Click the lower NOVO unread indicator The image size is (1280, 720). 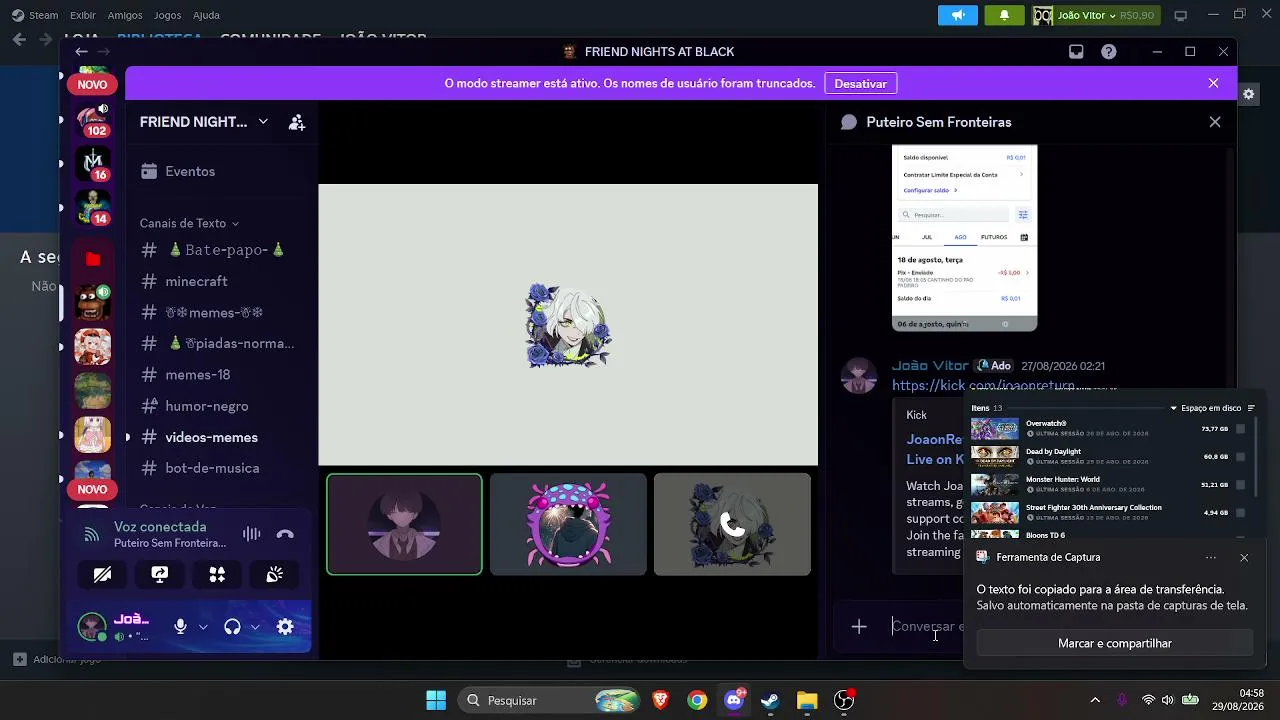tap(92, 489)
